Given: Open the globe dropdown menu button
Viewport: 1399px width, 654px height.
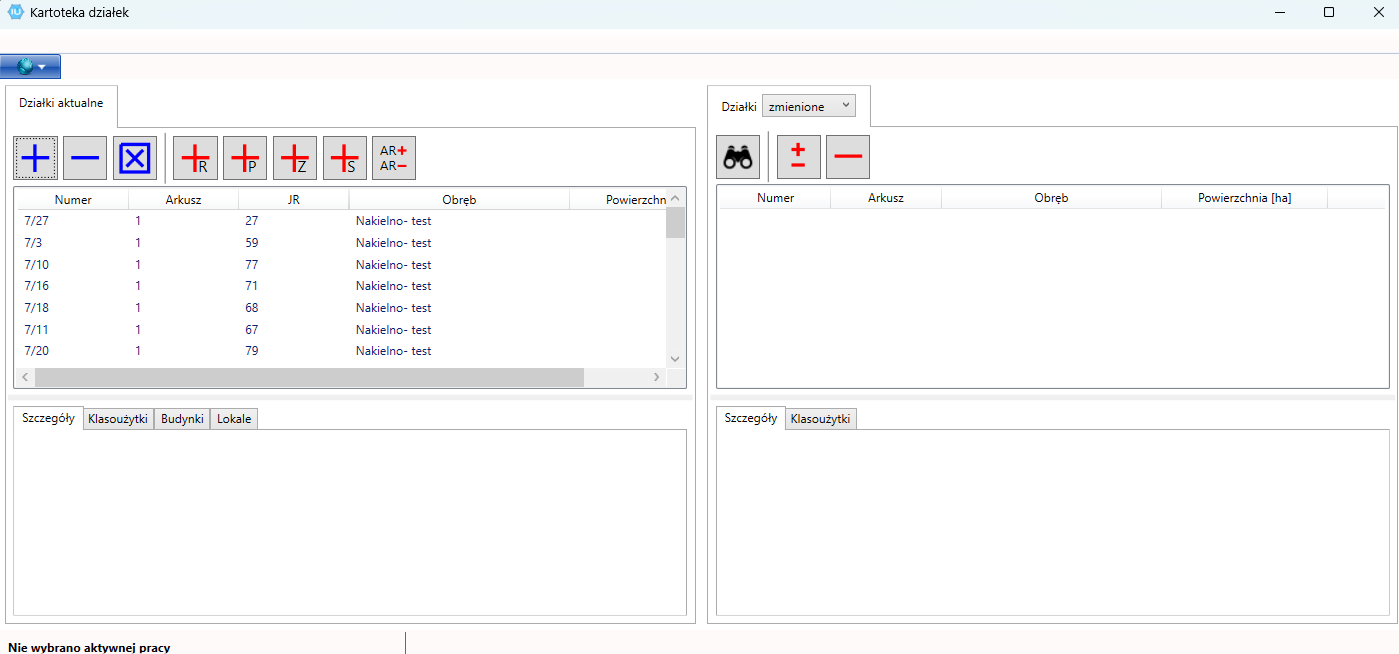Looking at the screenshot, I should coord(31,67).
